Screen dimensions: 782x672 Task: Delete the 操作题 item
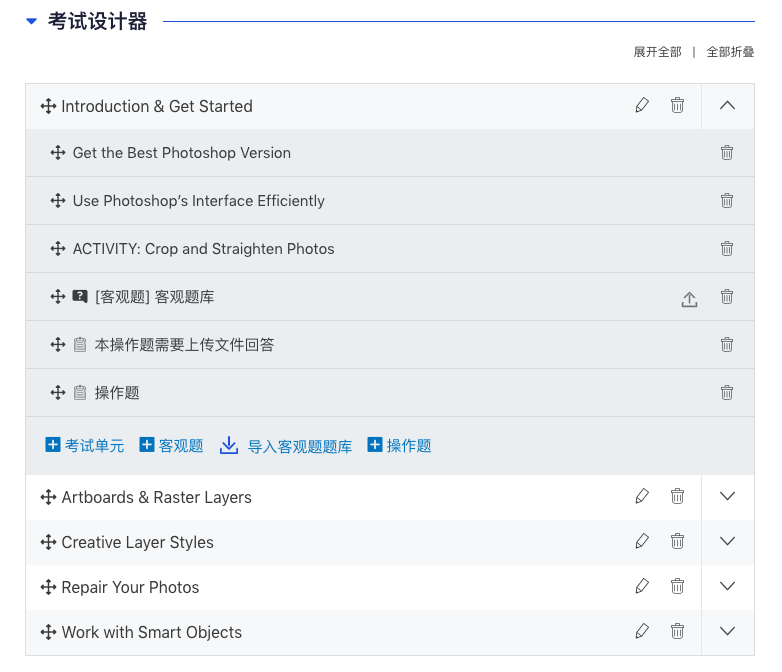727,393
